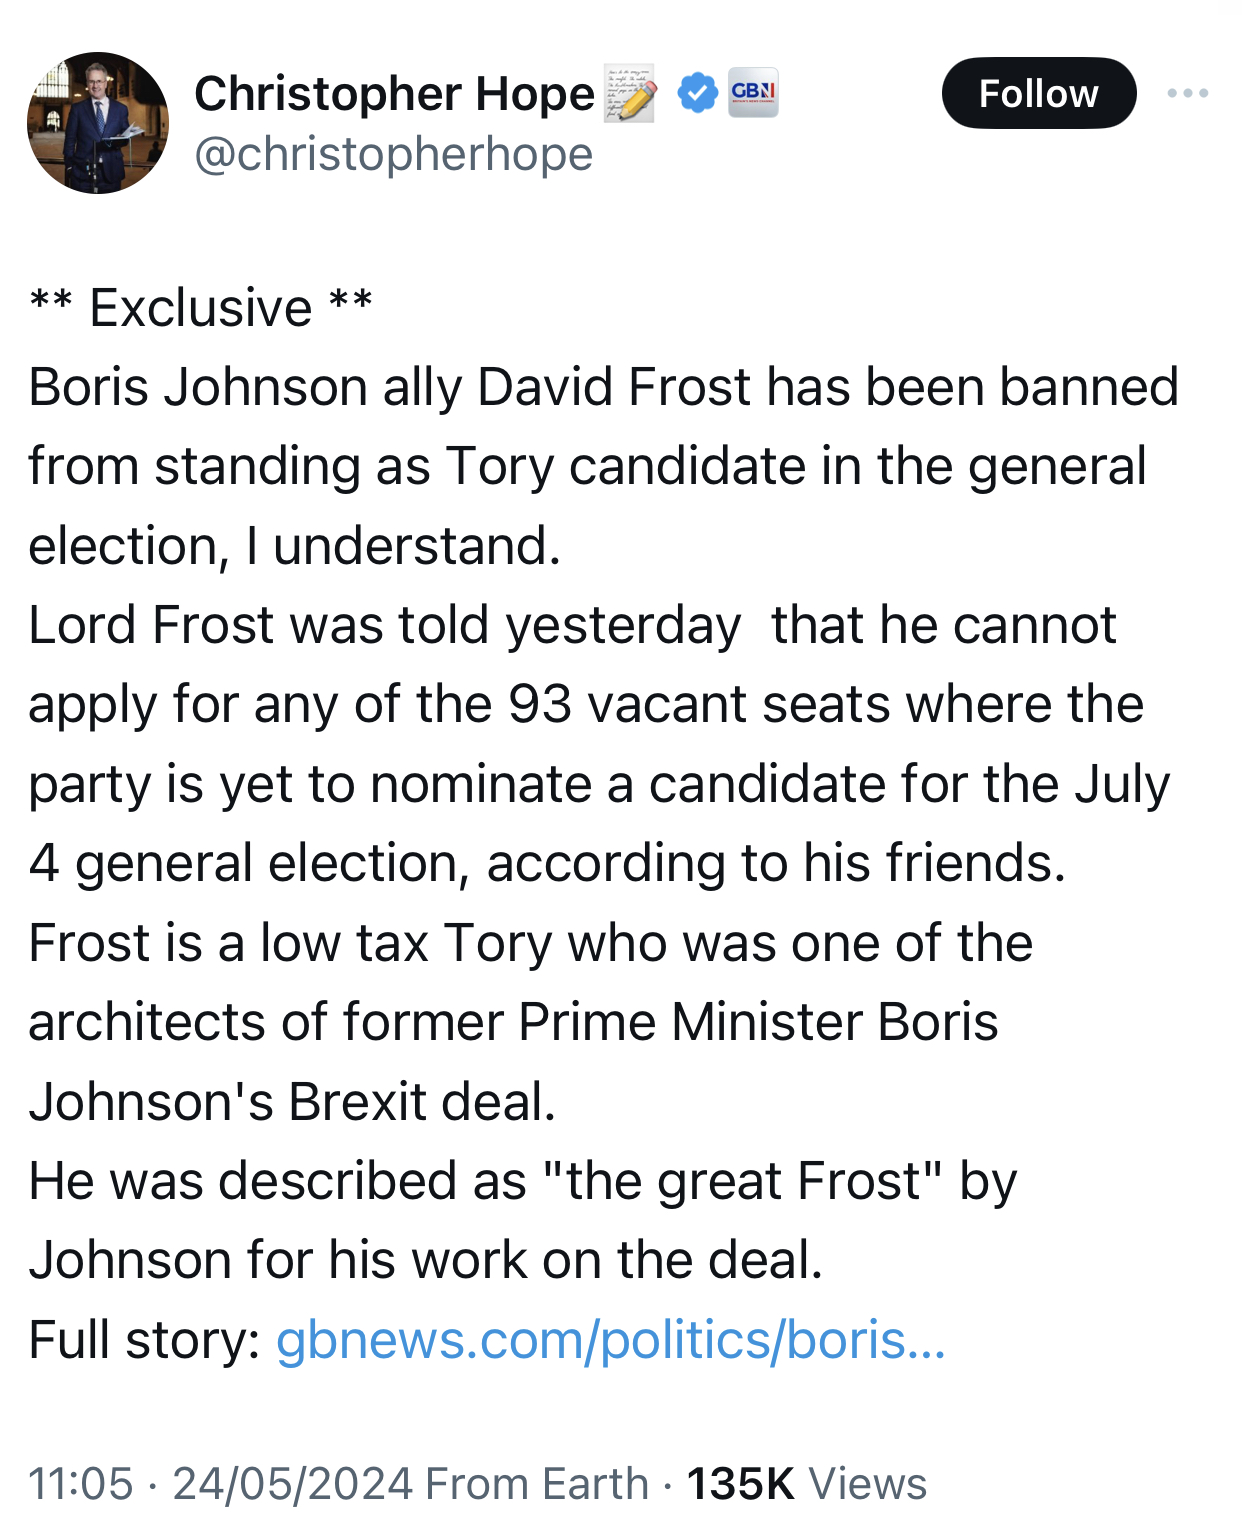Click the 24/05/2024 post date
Viewport: 1242px width, 1537px height.
click(x=292, y=1484)
